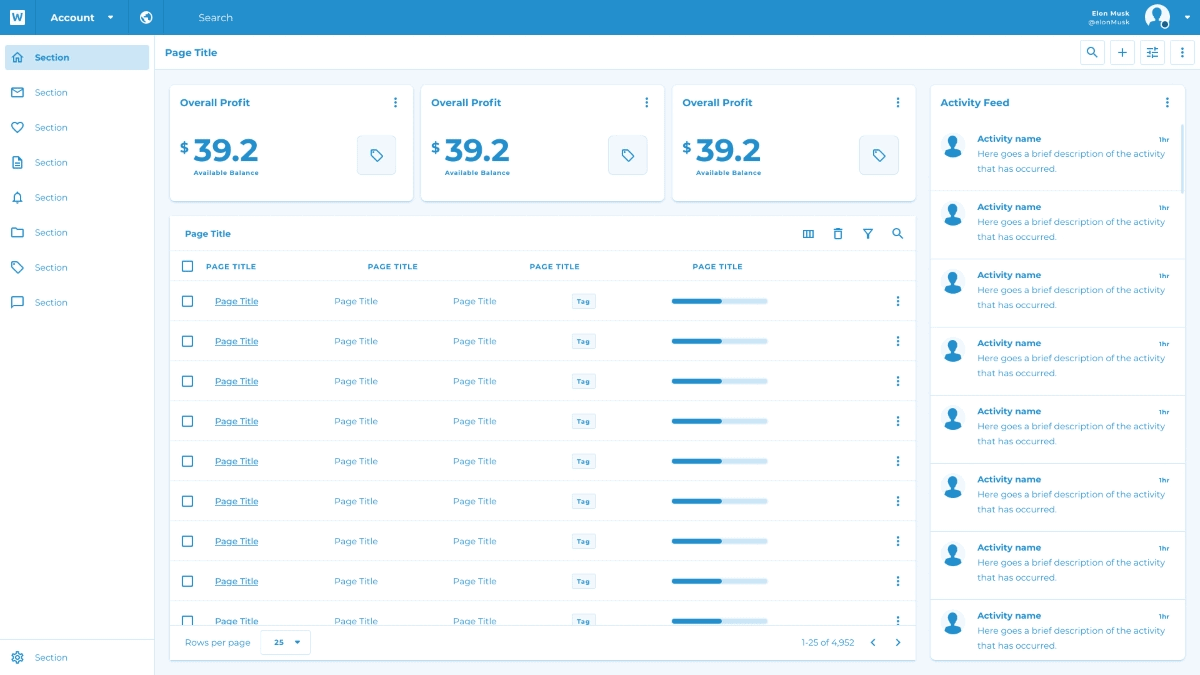Click the tag icon in first Overall Profit card

coord(377,155)
